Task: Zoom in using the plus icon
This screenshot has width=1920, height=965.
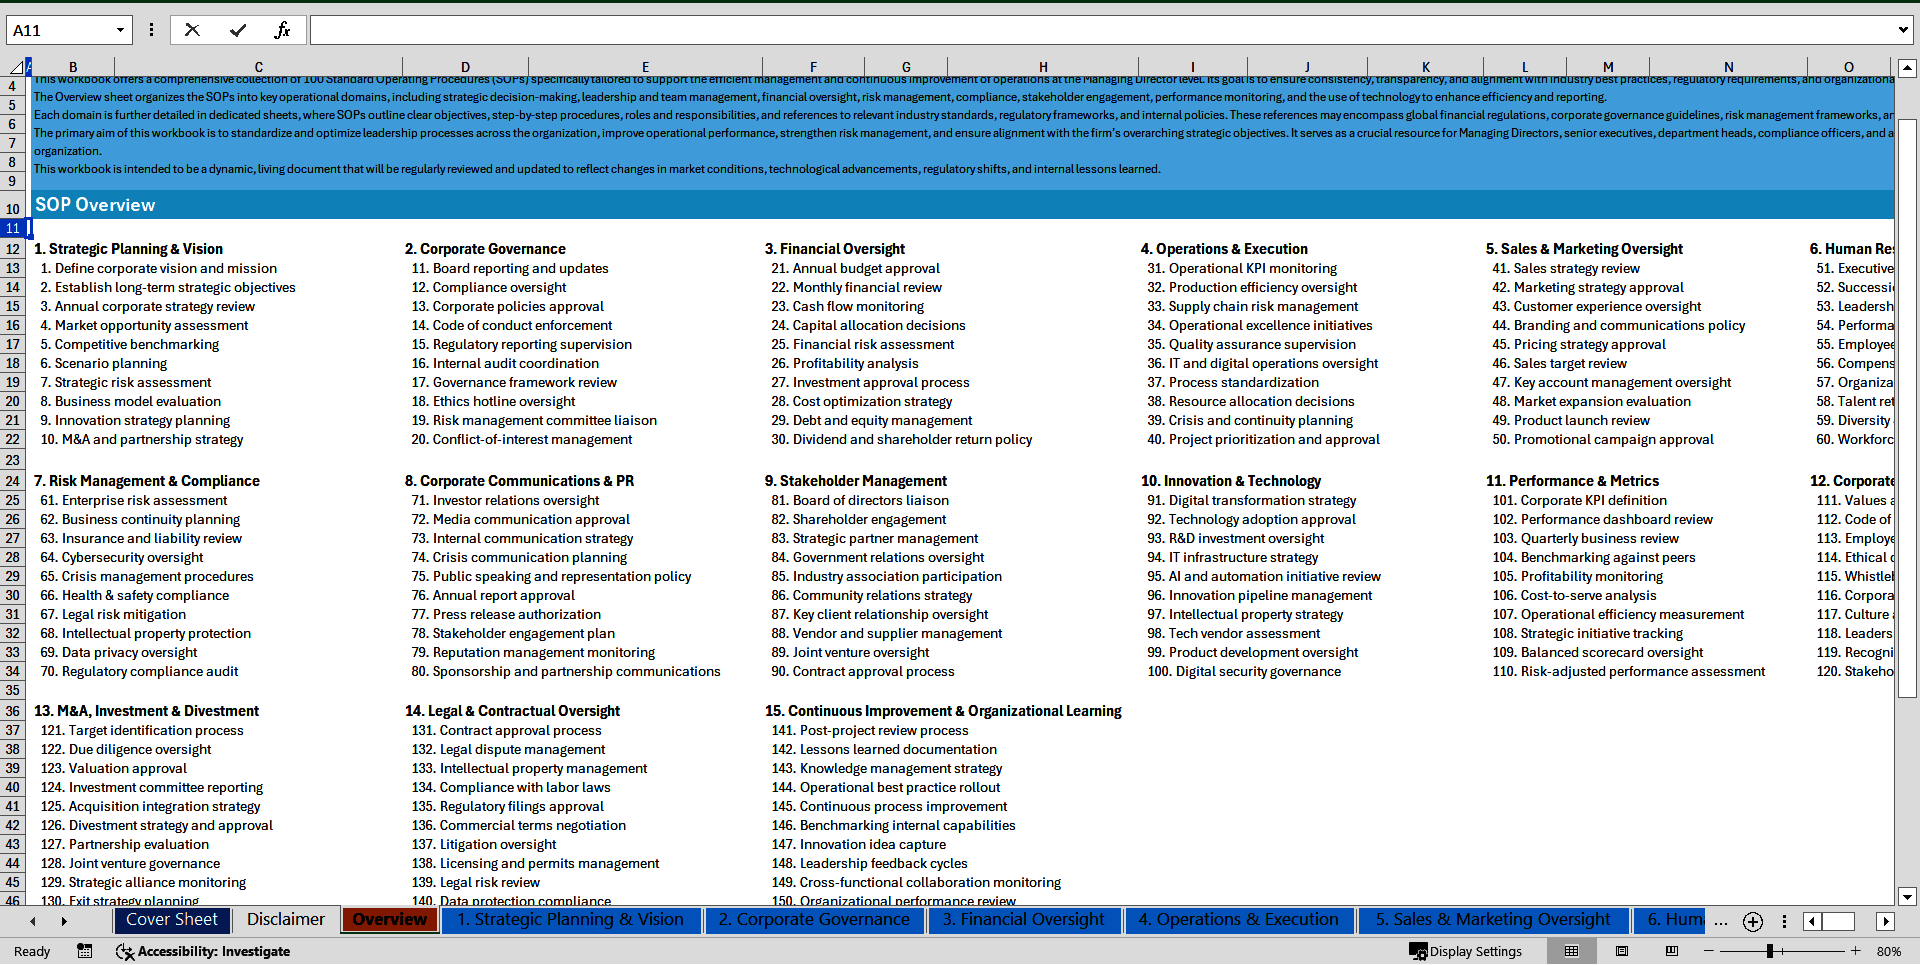Action: (x=1855, y=951)
